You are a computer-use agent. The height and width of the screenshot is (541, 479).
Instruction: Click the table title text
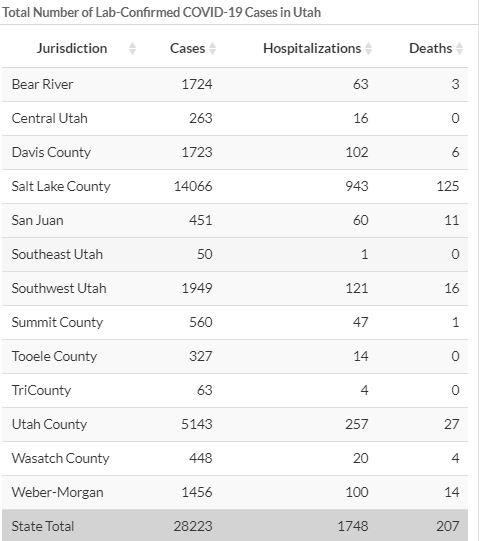[x=162, y=12]
